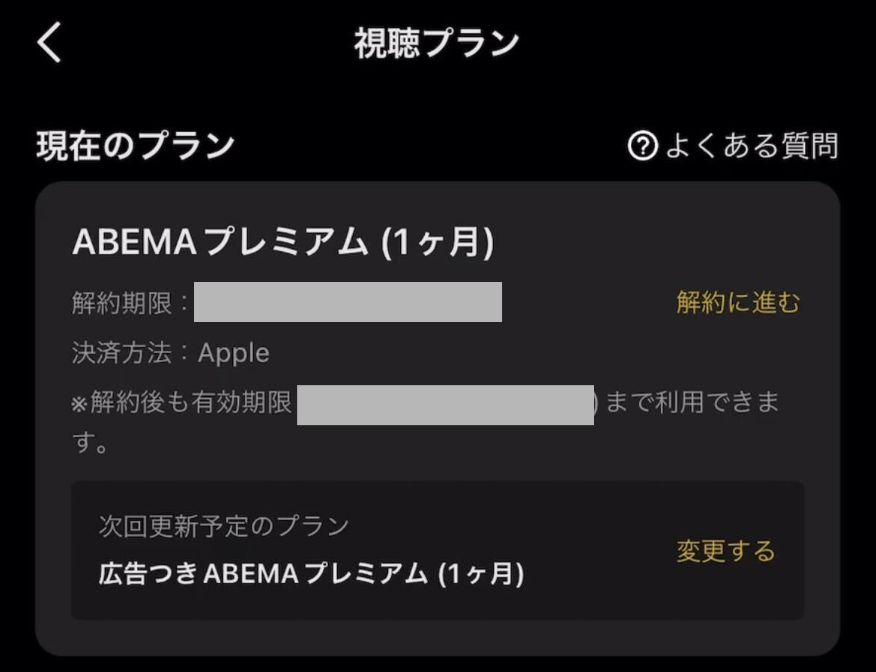The height and width of the screenshot is (672, 876).
Task: Tap the word Apple in payment method
Action: pos(234,353)
